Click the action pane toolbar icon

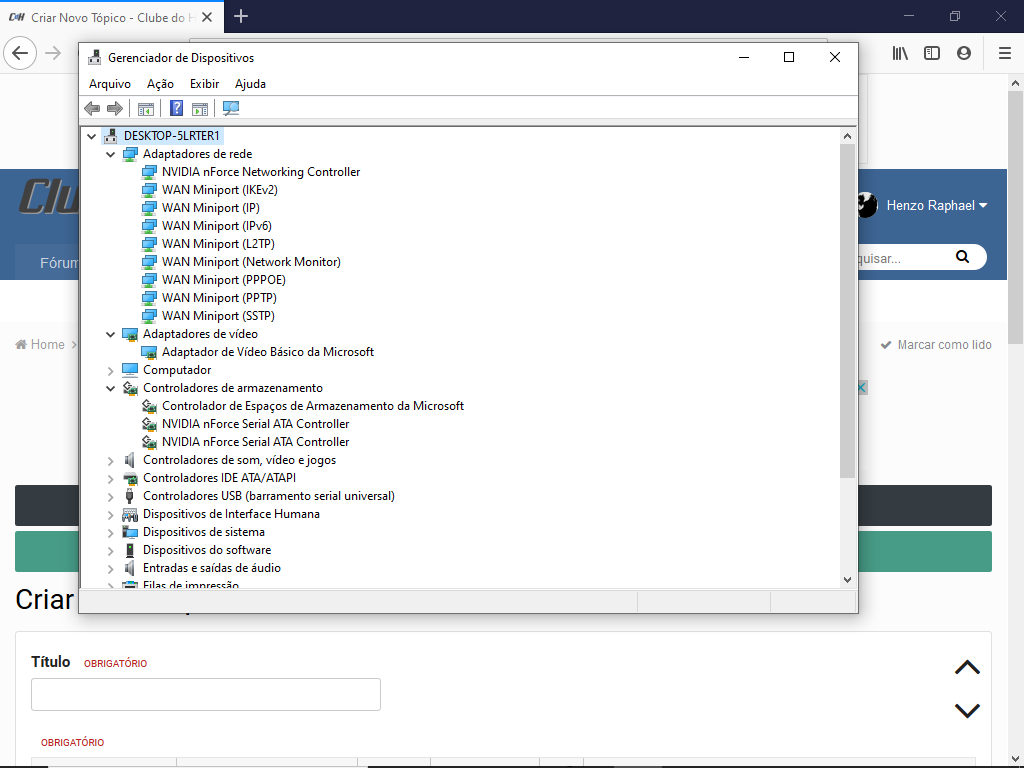(200, 108)
